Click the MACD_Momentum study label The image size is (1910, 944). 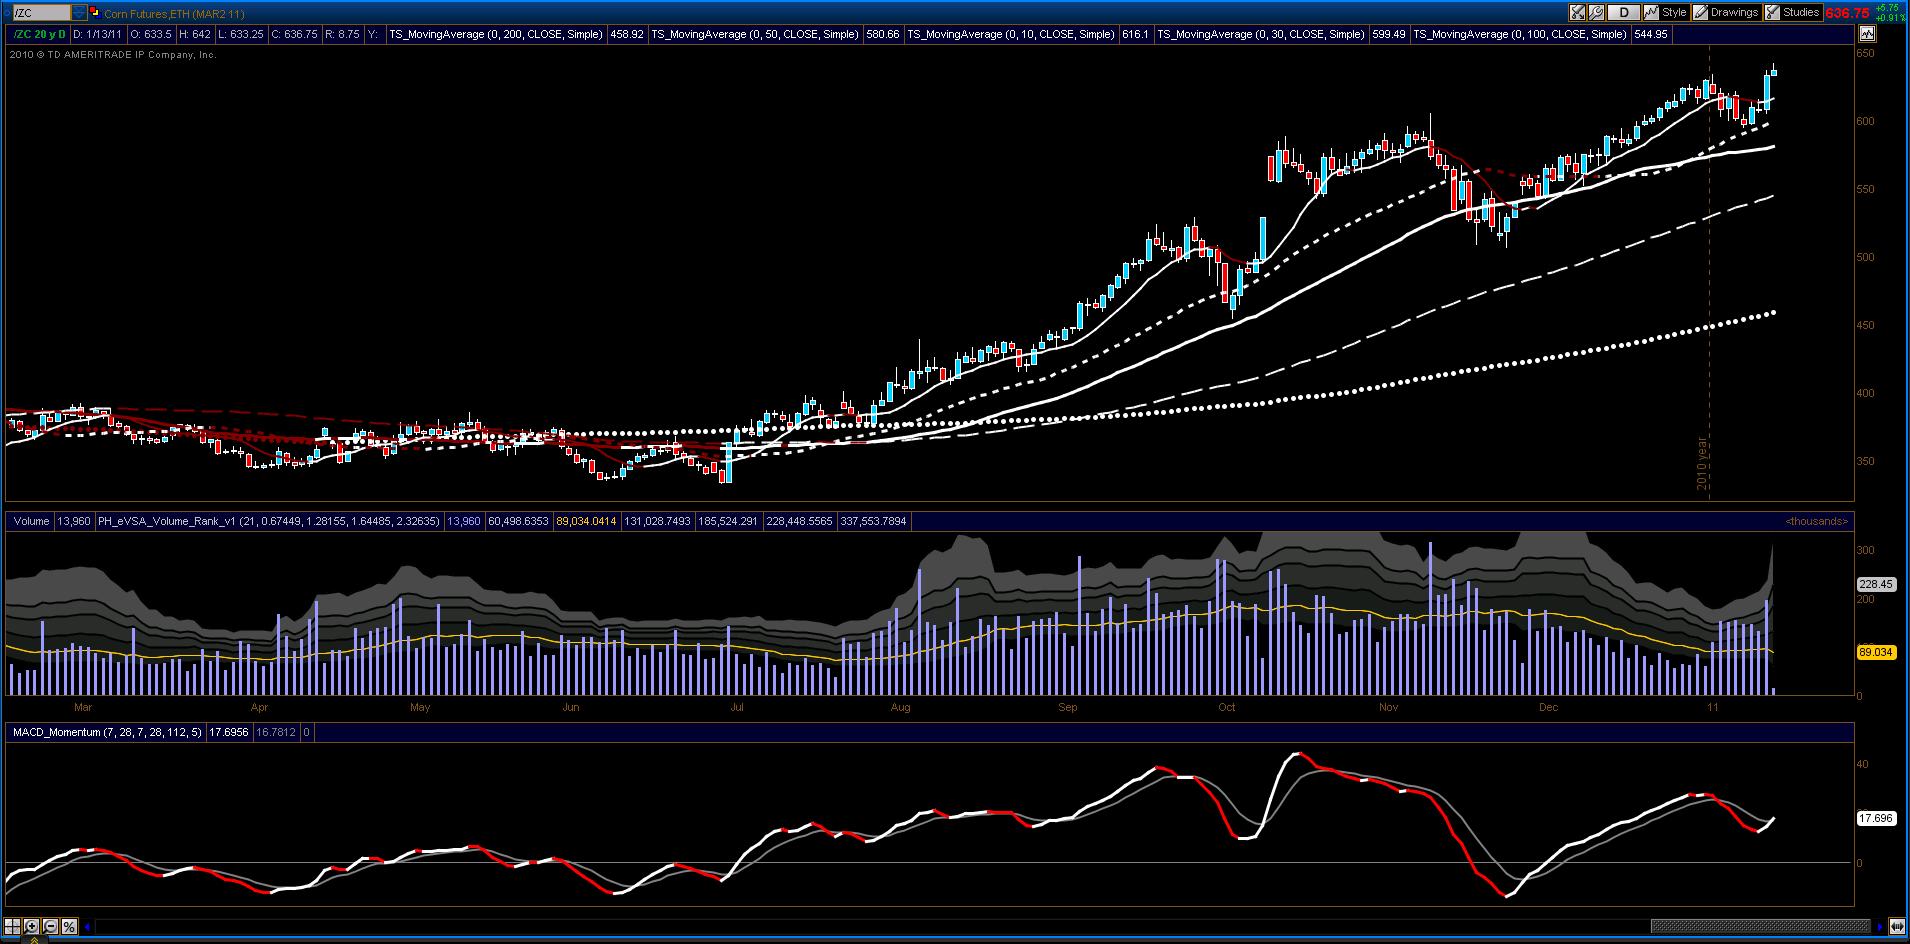click(x=107, y=733)
